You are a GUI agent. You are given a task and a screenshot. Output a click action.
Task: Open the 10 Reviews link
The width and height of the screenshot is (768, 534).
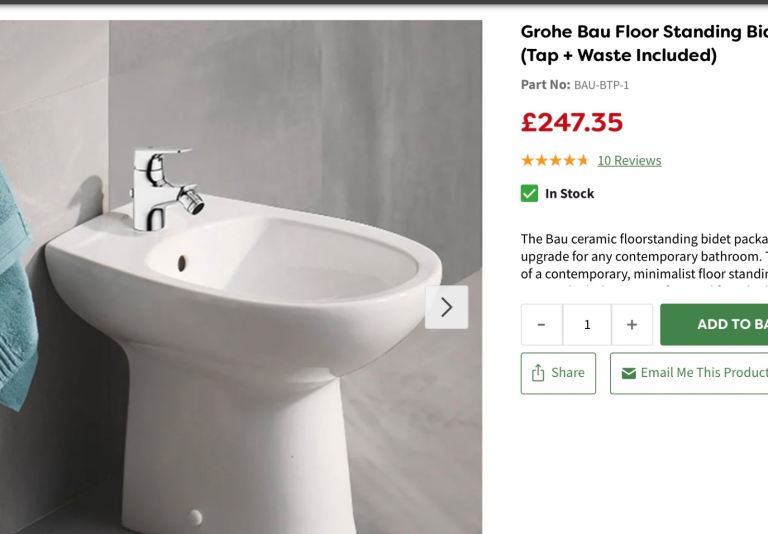point(629,160)
